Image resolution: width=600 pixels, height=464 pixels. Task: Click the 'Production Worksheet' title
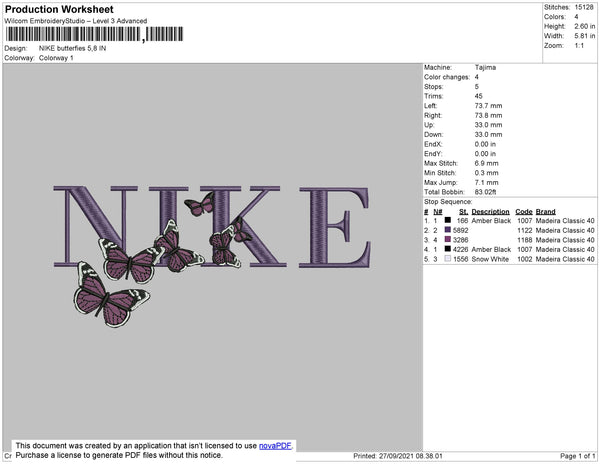point(59,10)
